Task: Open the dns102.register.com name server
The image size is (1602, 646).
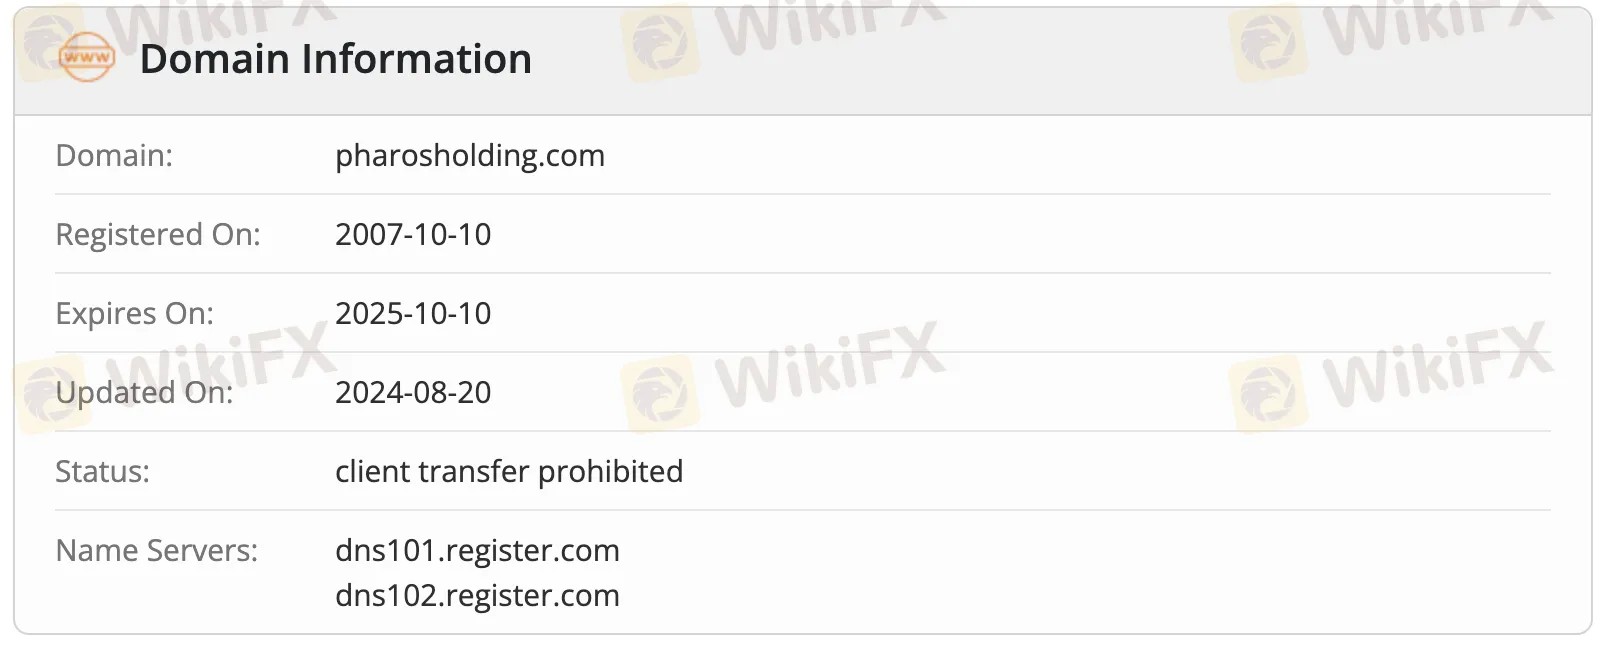Action: click(x=477, y=596)
